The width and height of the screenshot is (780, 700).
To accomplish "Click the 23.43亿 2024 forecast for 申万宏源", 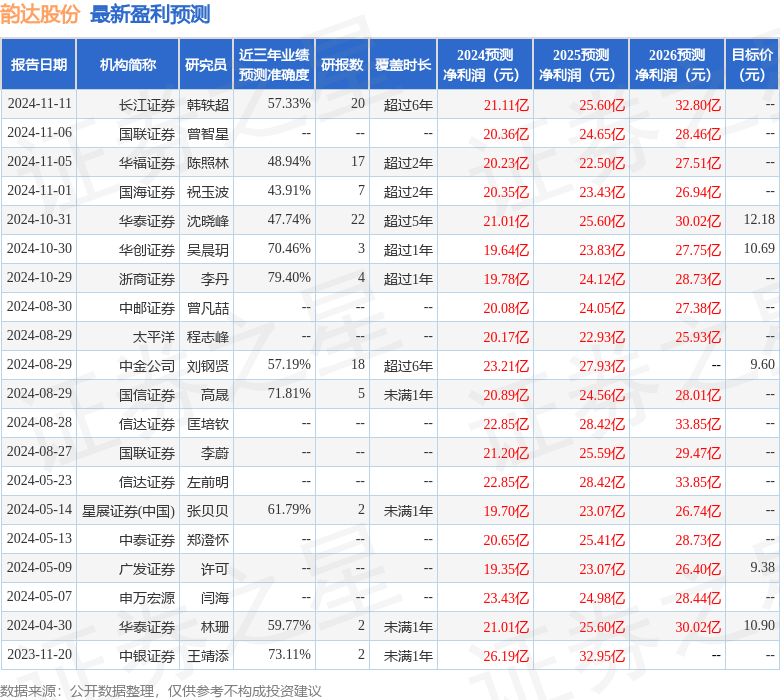I will tap(506, 598).
